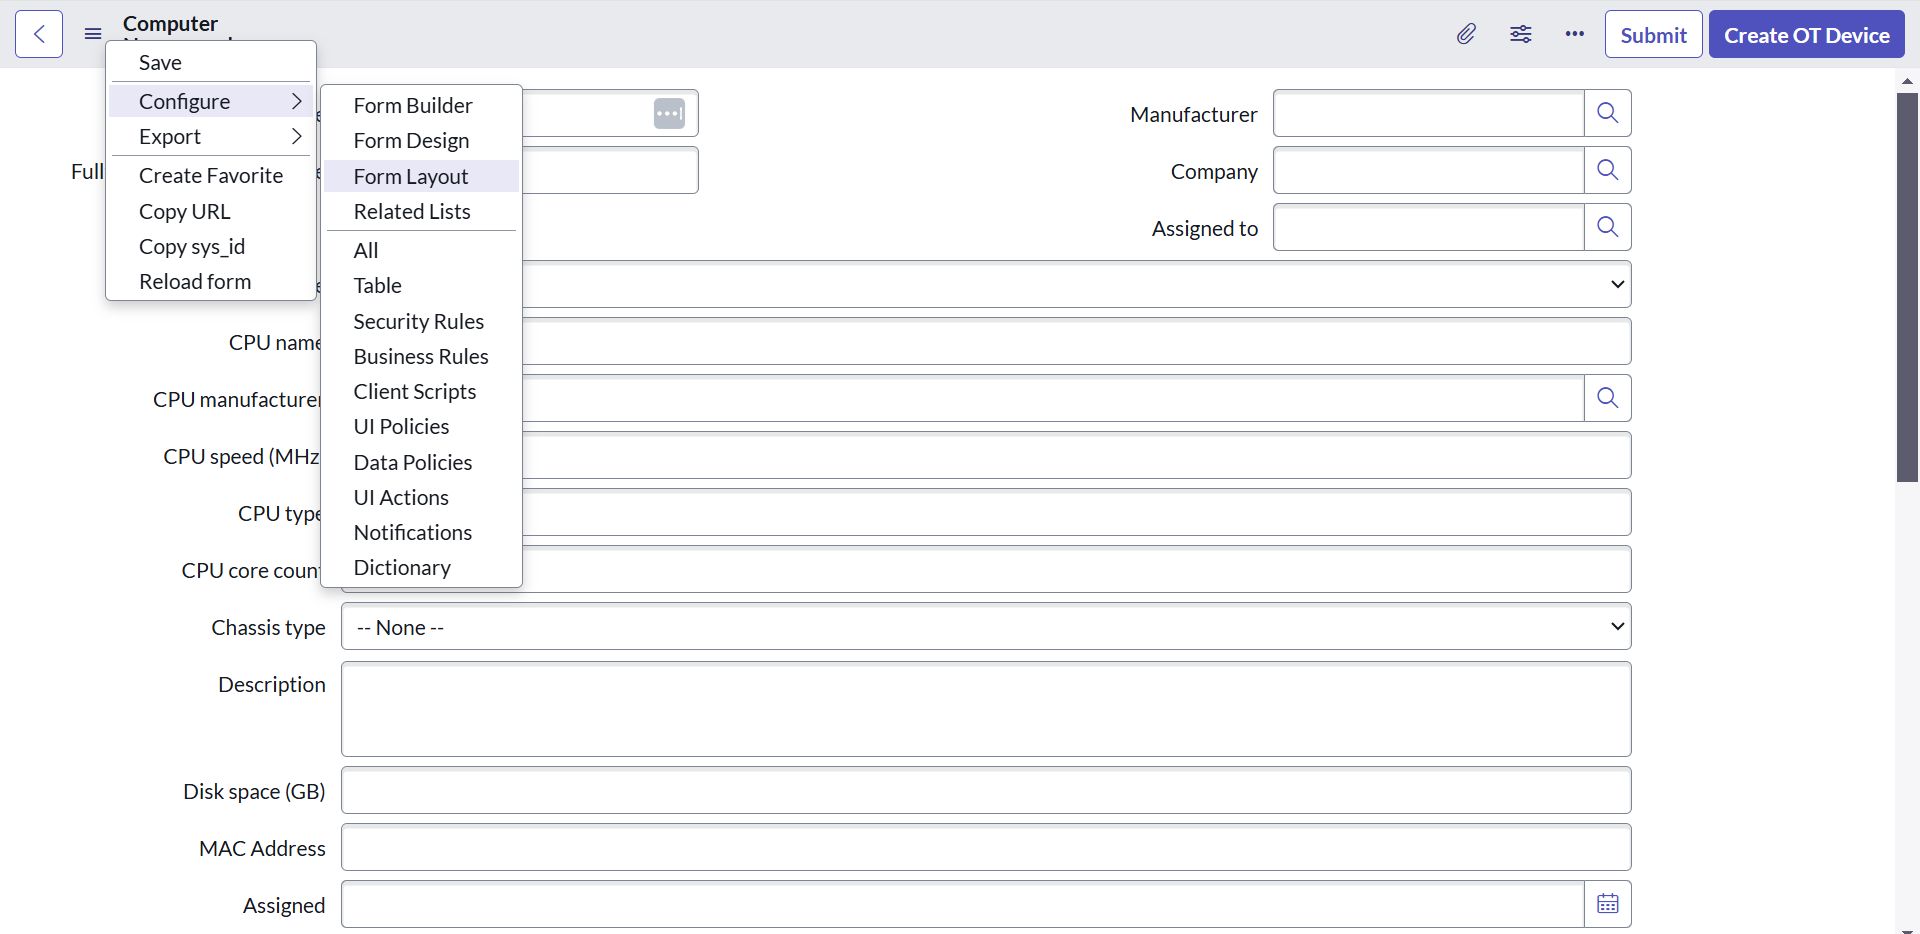The height and width of the screenshot is (934, 1920).
Task: Expand the Configure submenu
Action: coord(212,102)
